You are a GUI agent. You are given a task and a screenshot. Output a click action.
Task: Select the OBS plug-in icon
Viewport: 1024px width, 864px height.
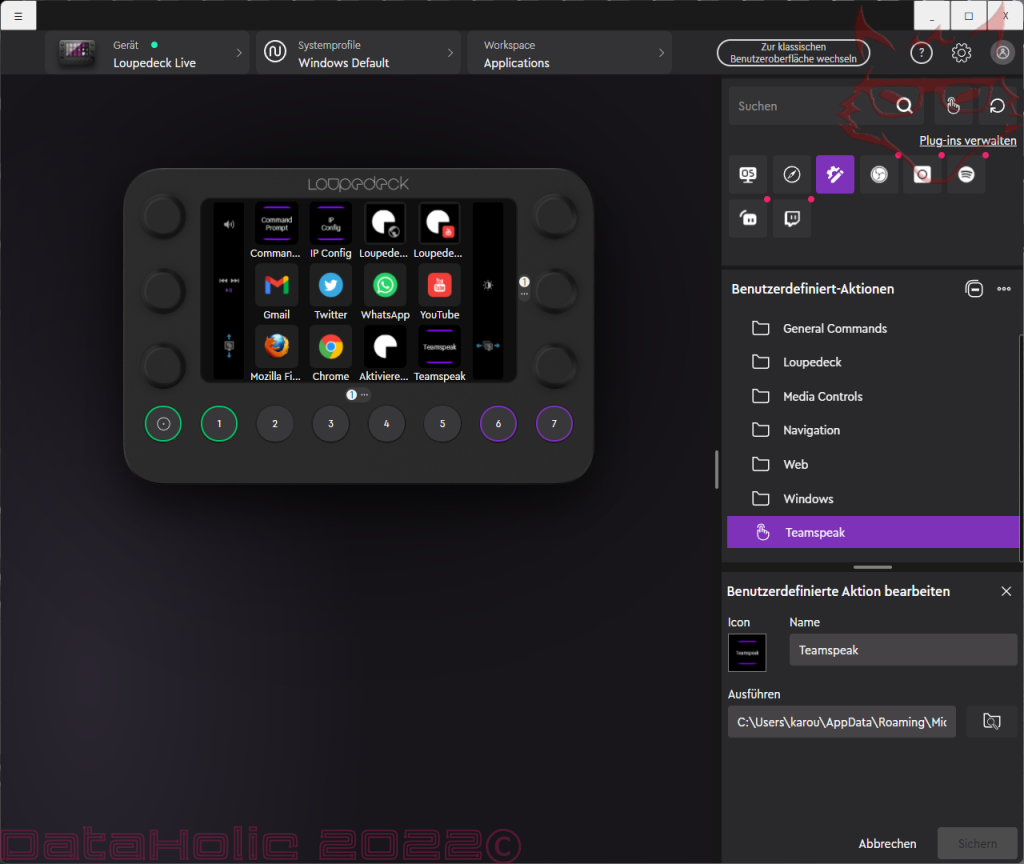click(x=879, y=174)
